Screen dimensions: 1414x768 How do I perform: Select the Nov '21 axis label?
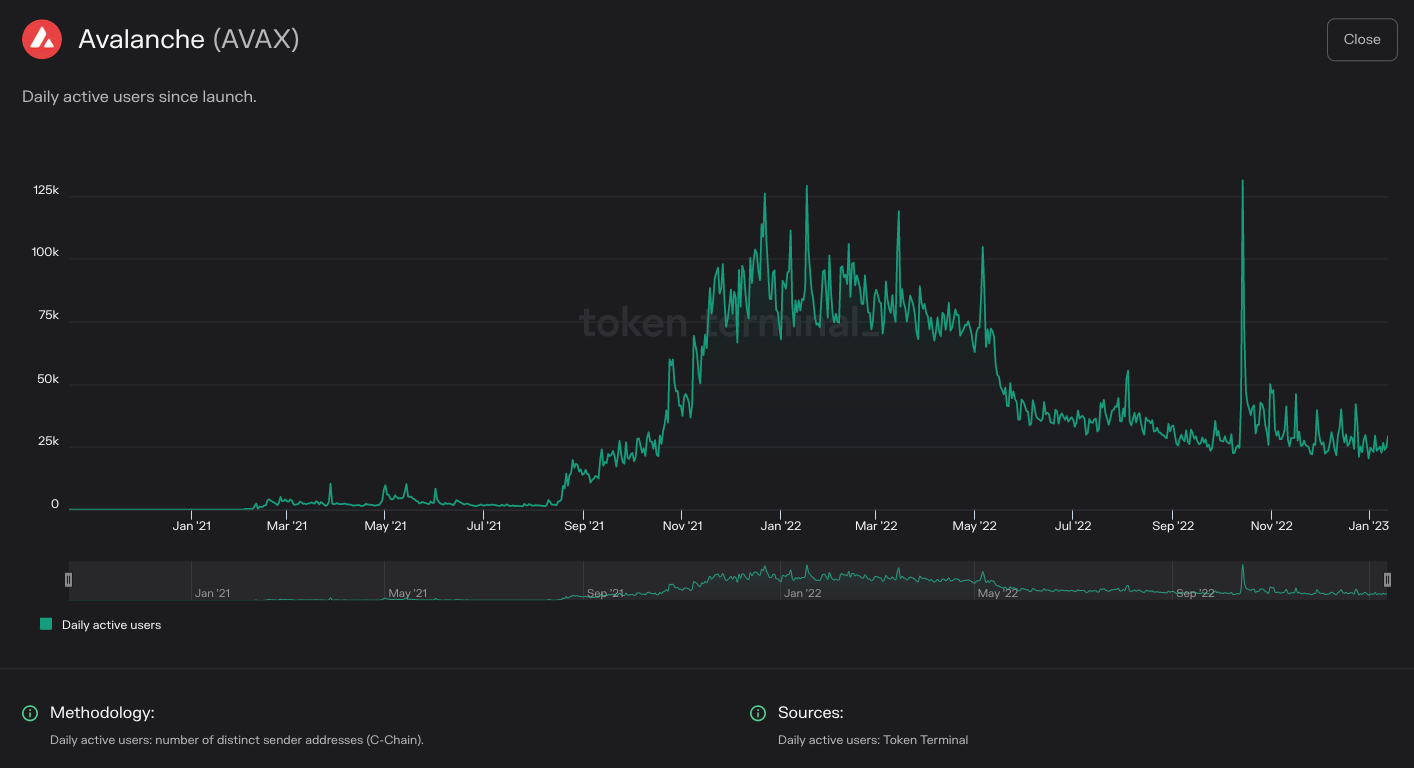[x=682, y=525]
